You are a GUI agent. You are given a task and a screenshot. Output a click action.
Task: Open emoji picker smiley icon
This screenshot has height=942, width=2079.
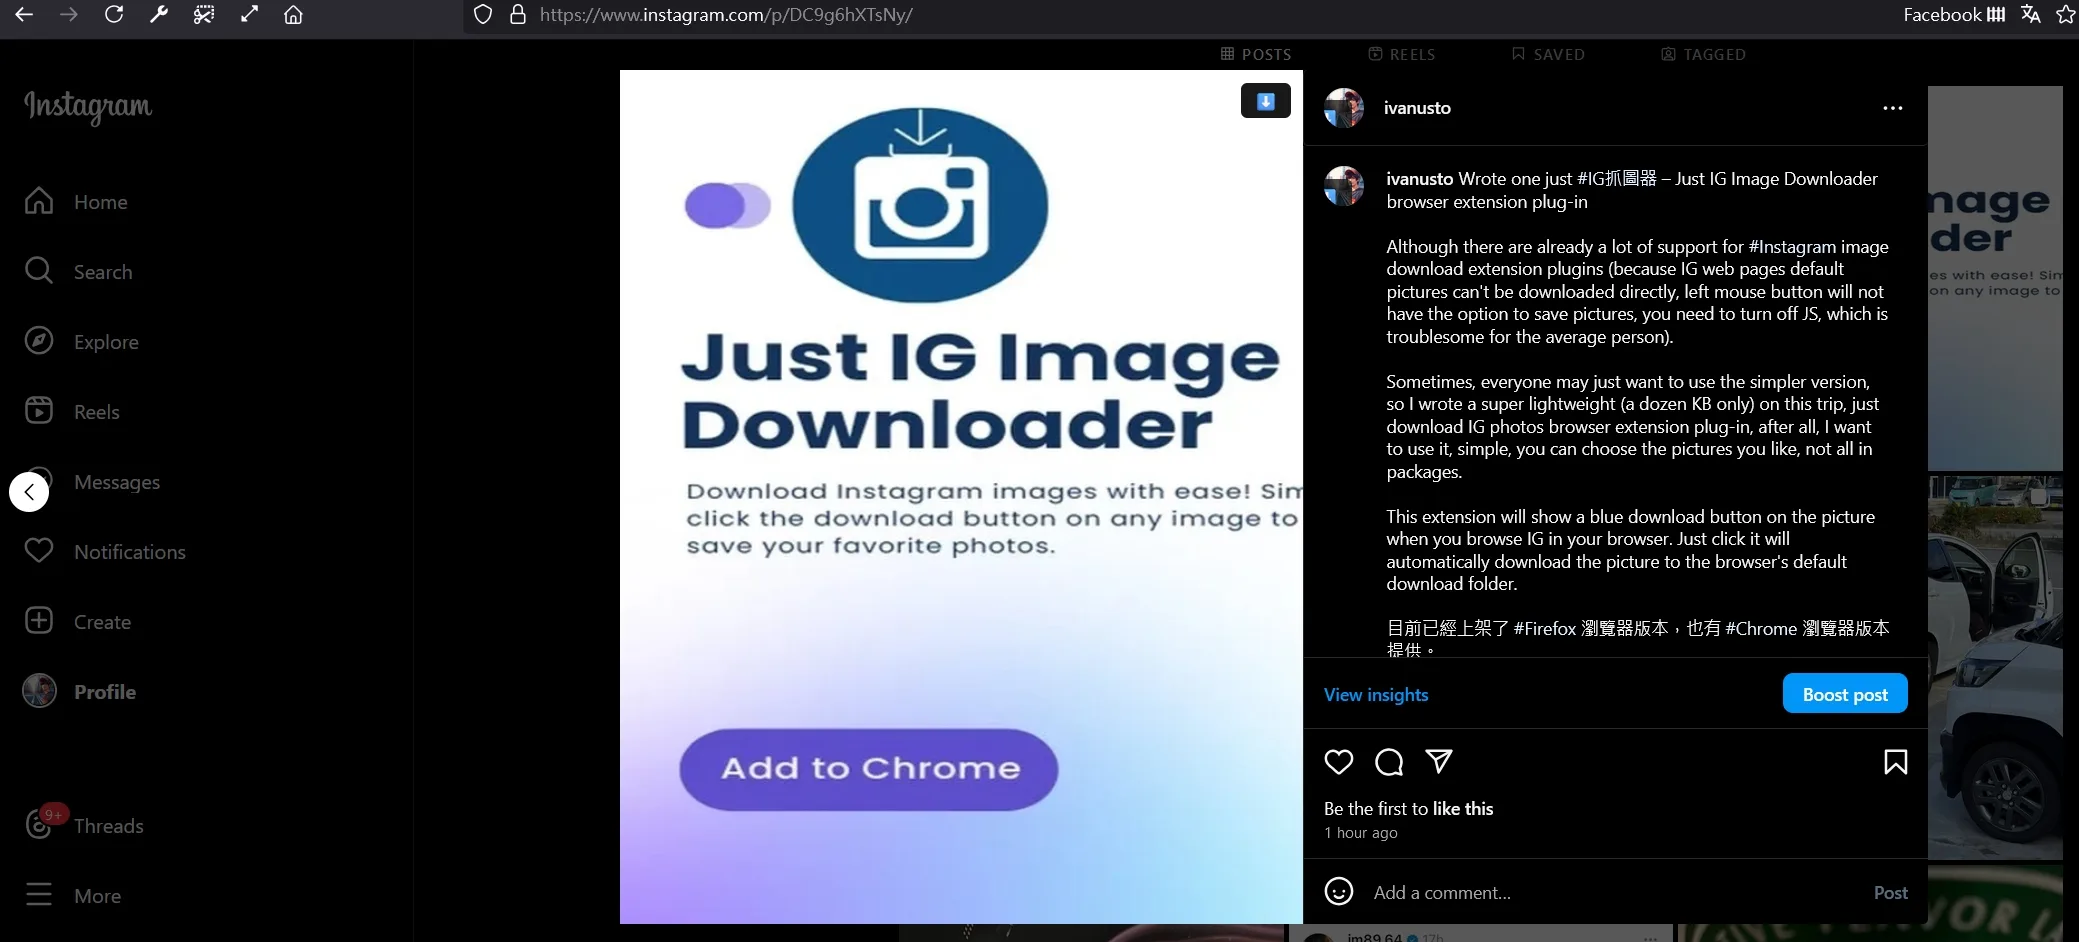pos(1339,891)
